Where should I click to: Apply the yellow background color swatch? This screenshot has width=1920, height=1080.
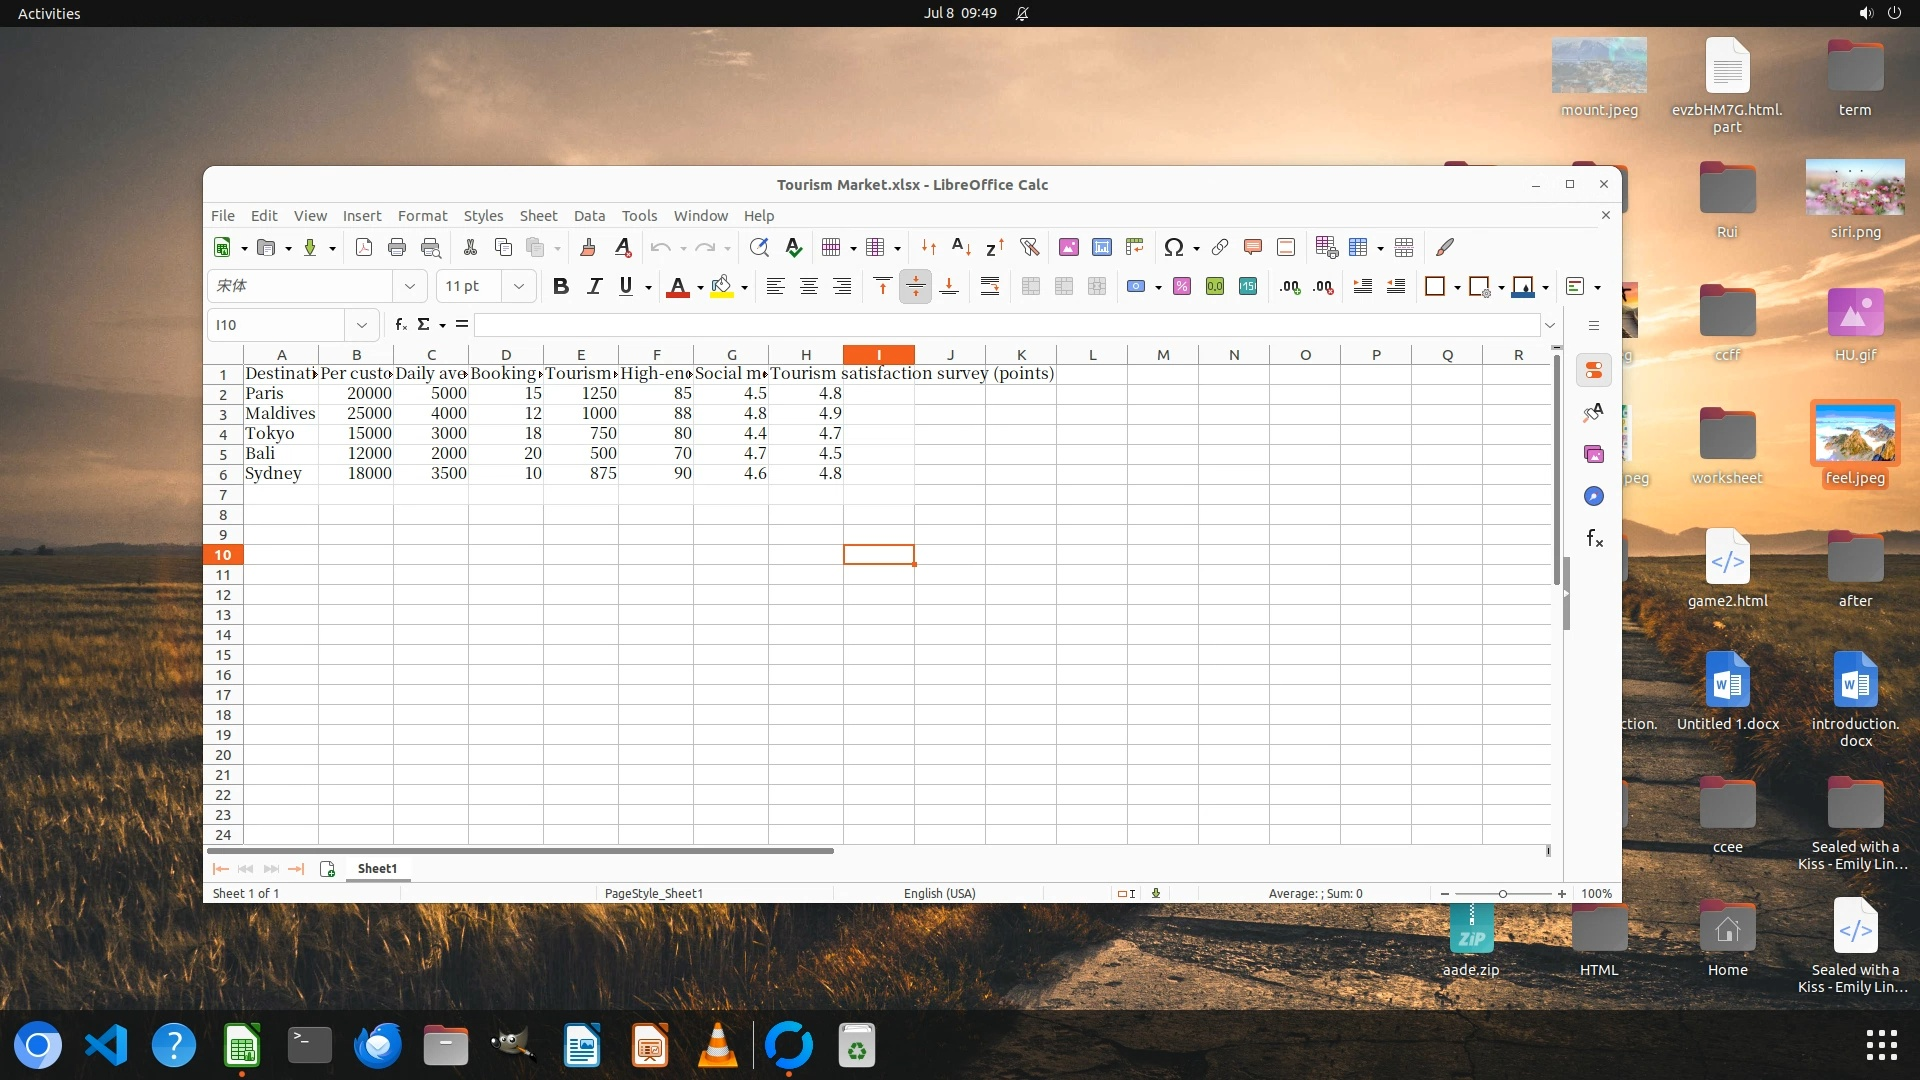(722, 287)
